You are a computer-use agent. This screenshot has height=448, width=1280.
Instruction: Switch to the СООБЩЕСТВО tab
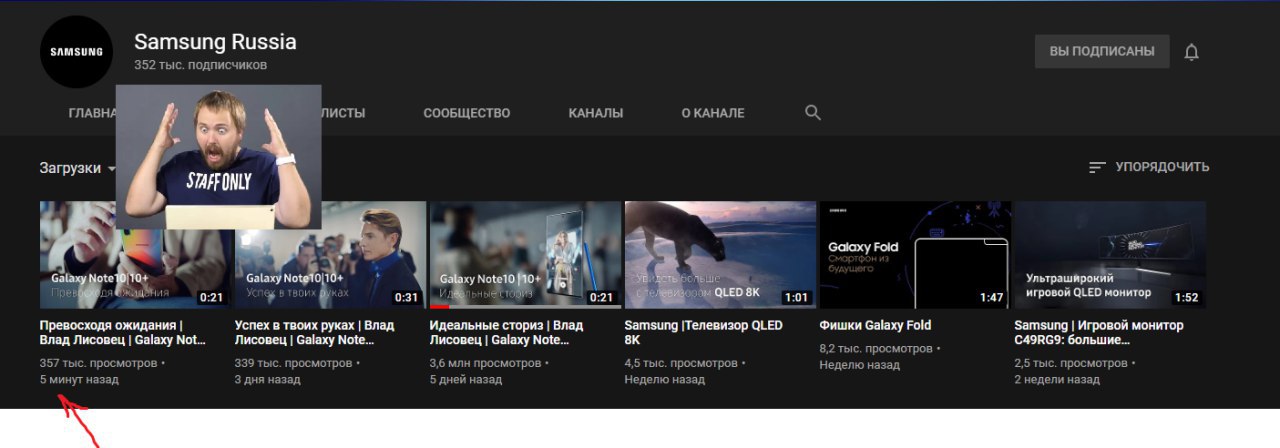click(x=467, y=113)
